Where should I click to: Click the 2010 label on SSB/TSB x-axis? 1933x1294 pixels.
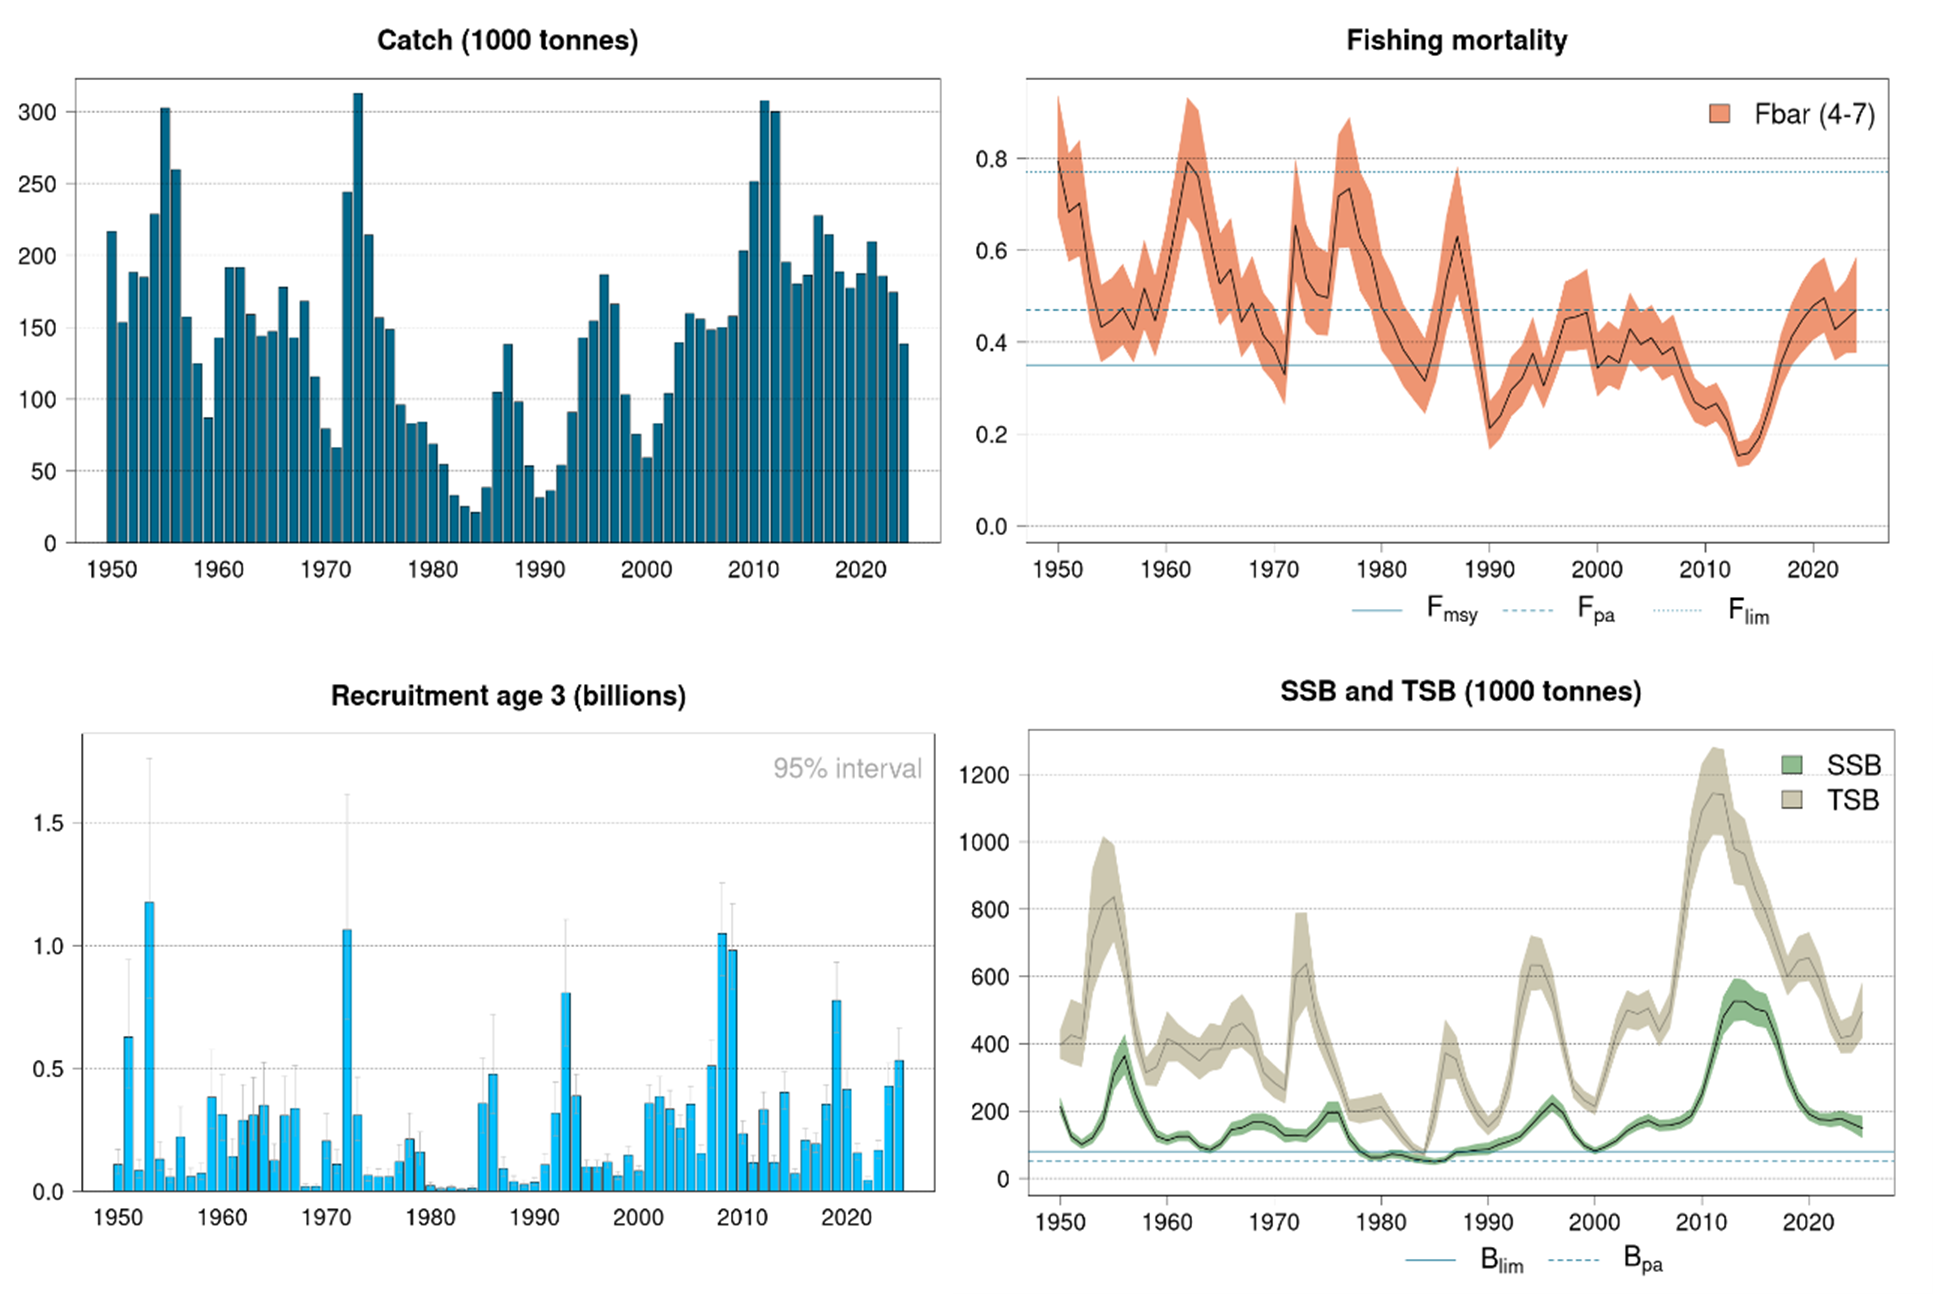tap(1701, 1221)
